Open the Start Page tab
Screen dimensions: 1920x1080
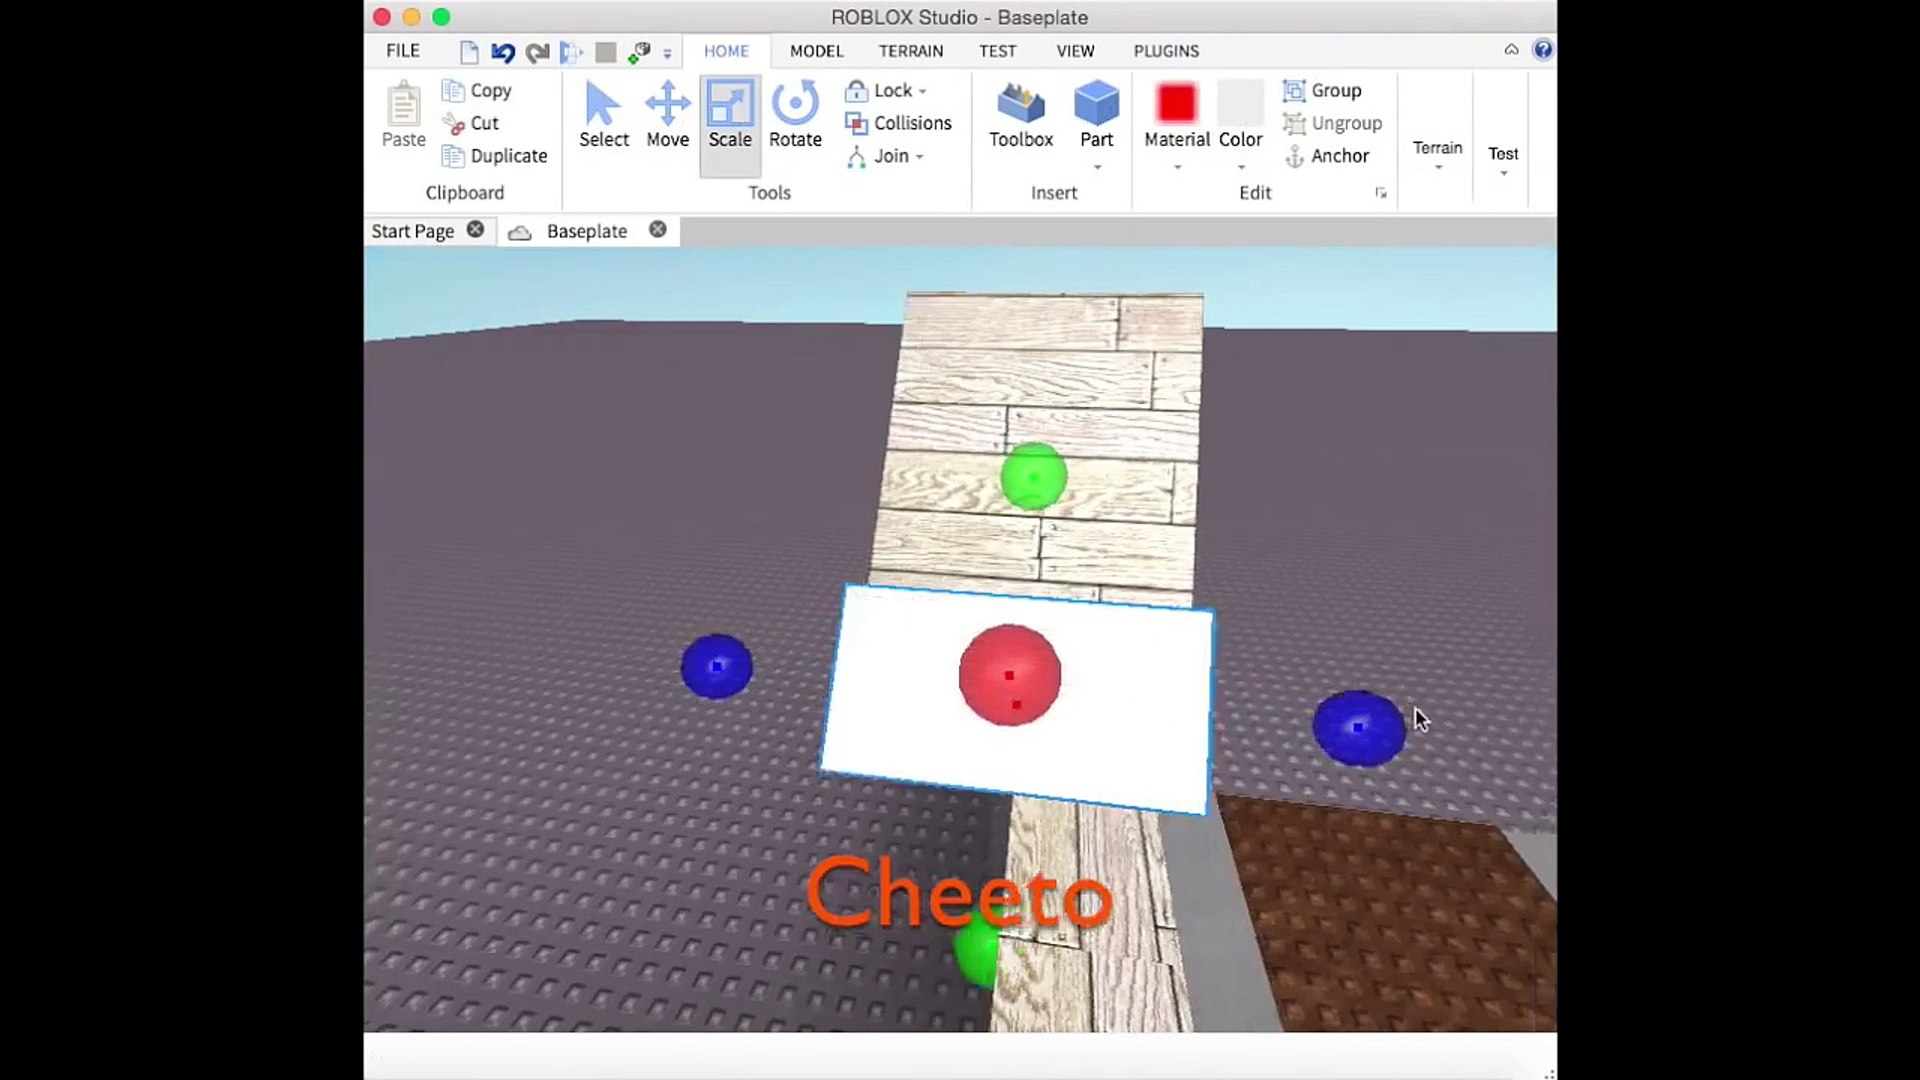pos(412,231)
